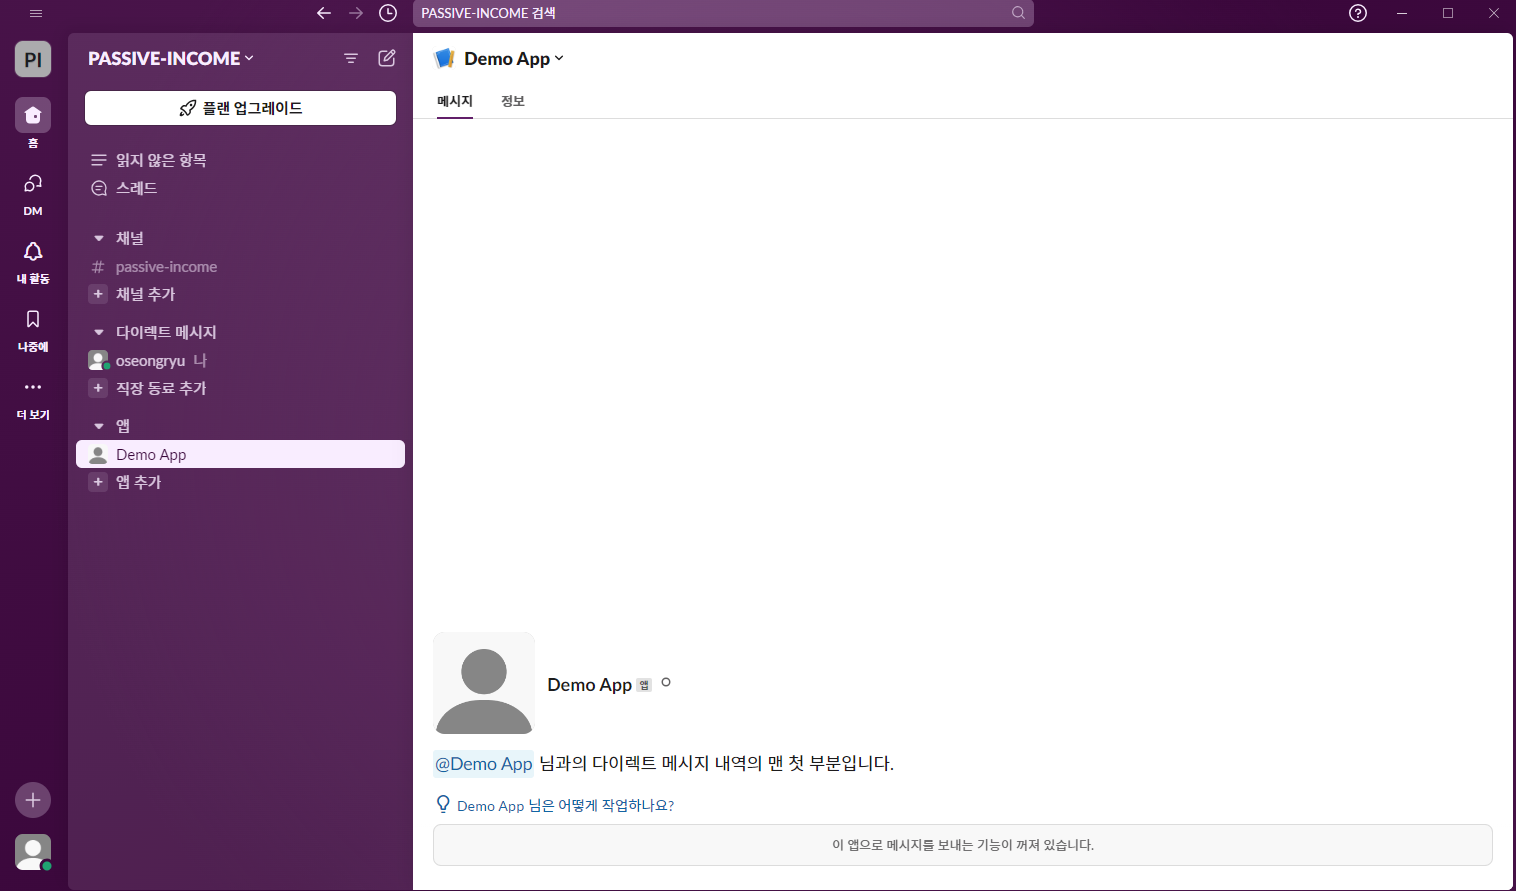Viewport: 1516px width, 891px height.
Task: Switch to the 메시지 tab
Action: coord(455,101)
